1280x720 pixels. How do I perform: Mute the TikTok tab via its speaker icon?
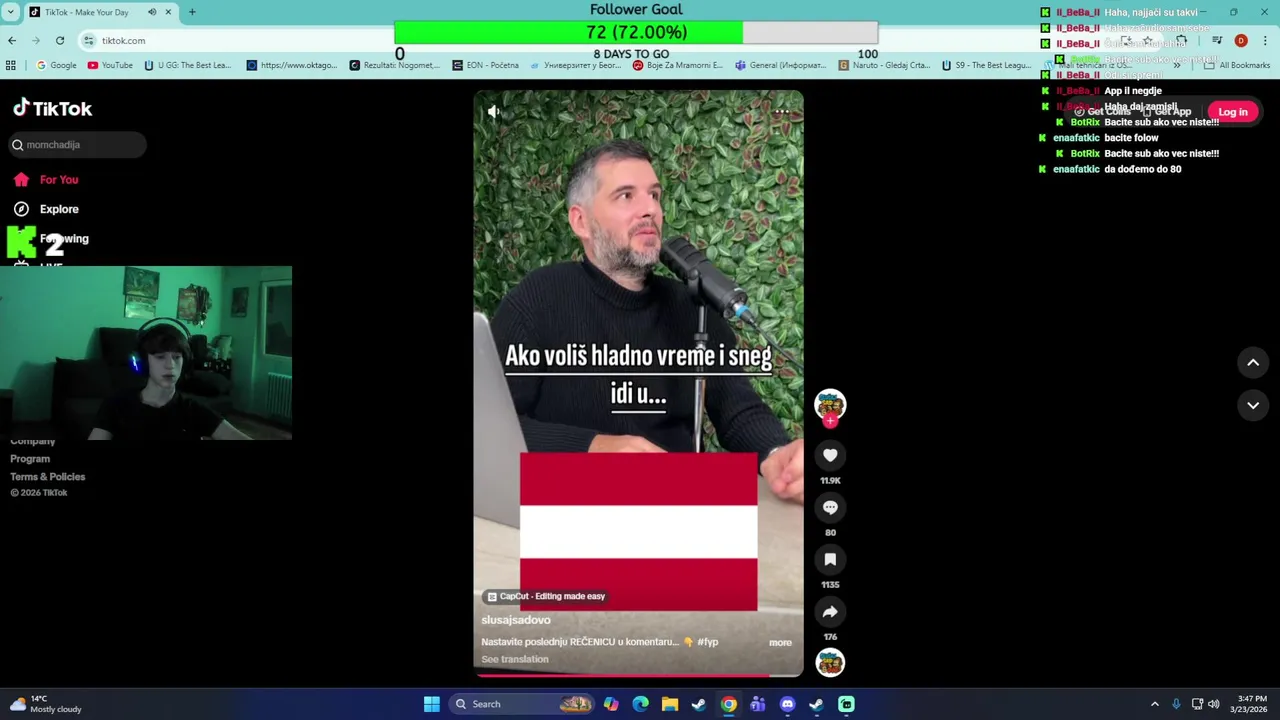coord(152,12)
